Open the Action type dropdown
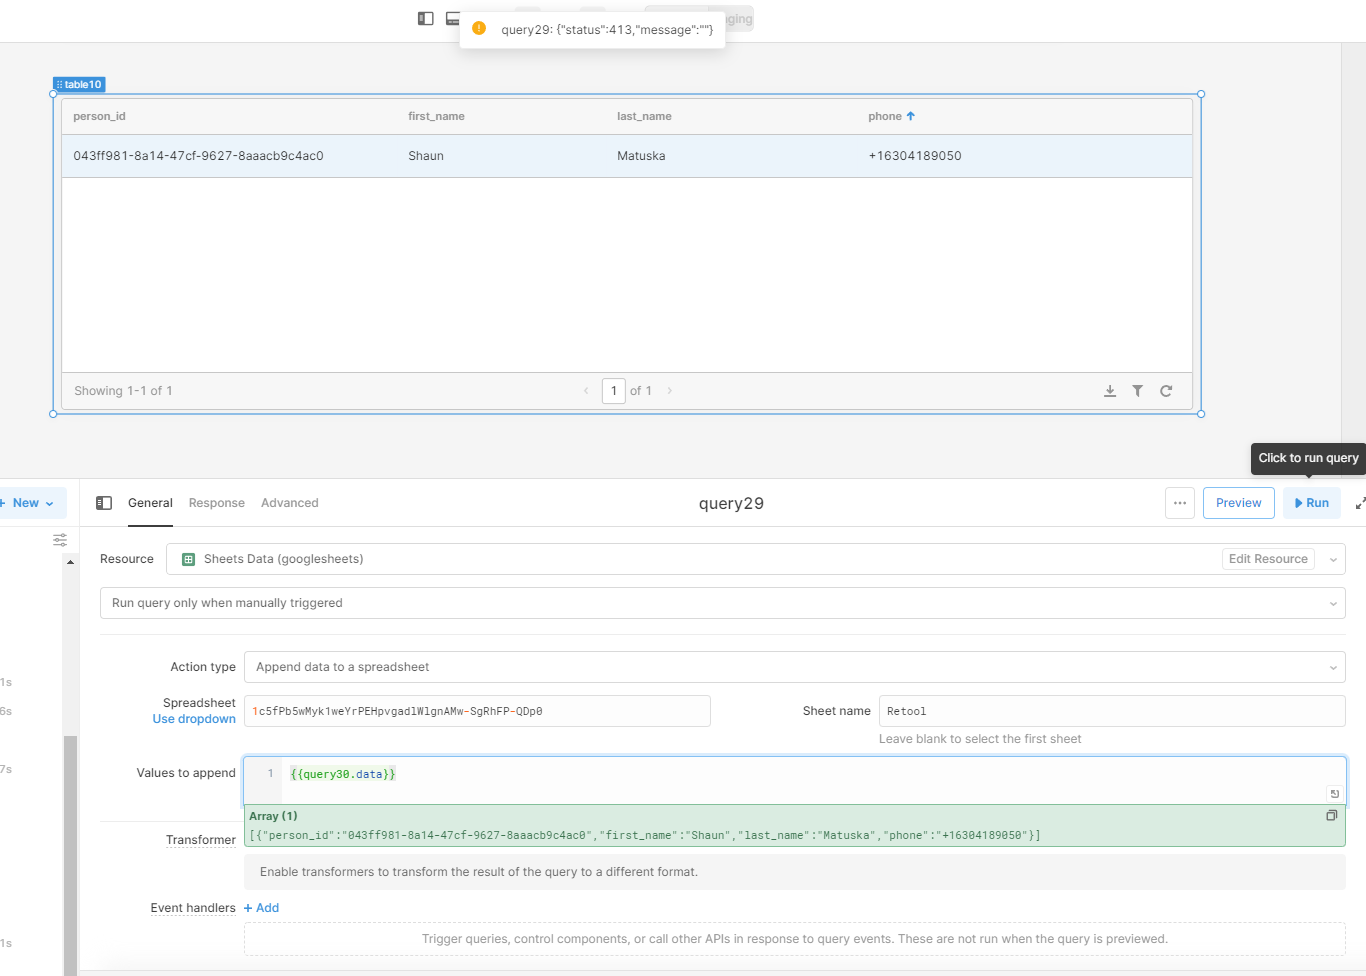This screenshot has width=1366, height=976. 794,667
